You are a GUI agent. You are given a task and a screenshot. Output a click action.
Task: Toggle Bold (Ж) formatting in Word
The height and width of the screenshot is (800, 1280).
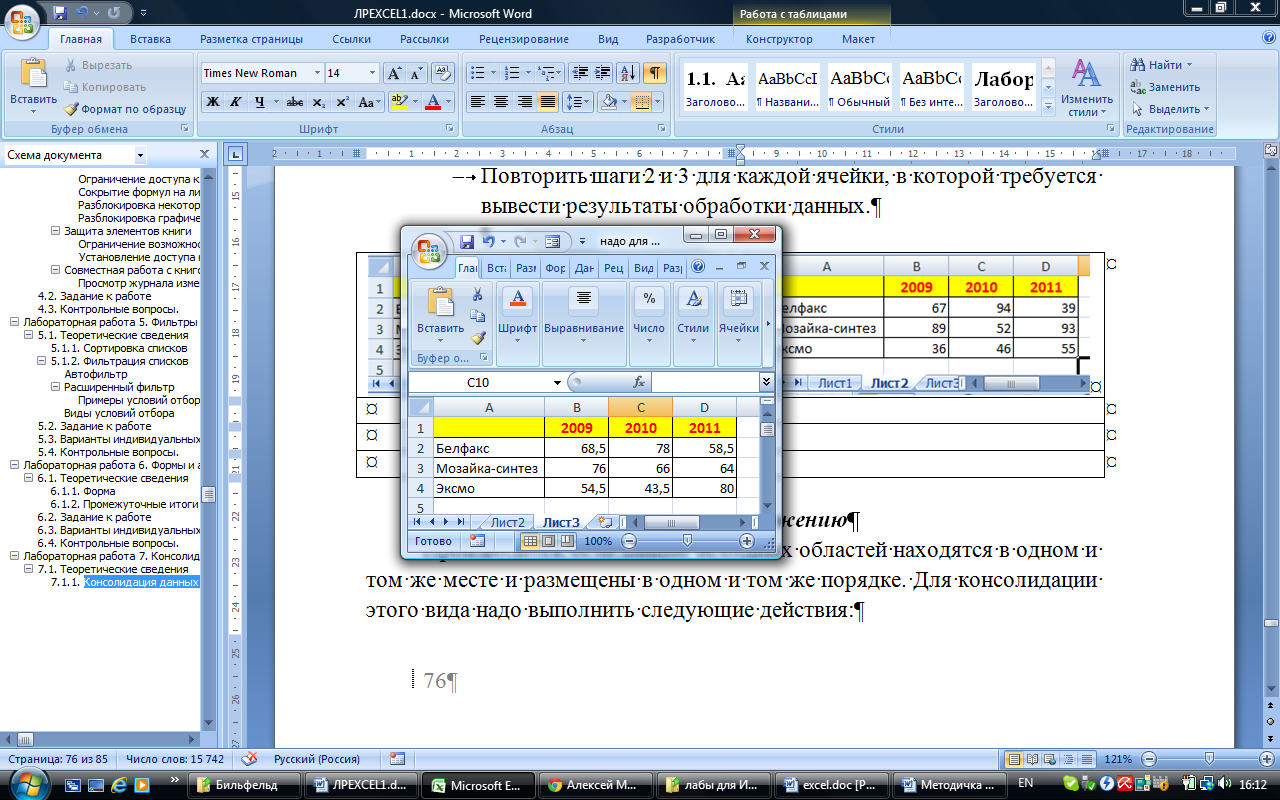213,102
